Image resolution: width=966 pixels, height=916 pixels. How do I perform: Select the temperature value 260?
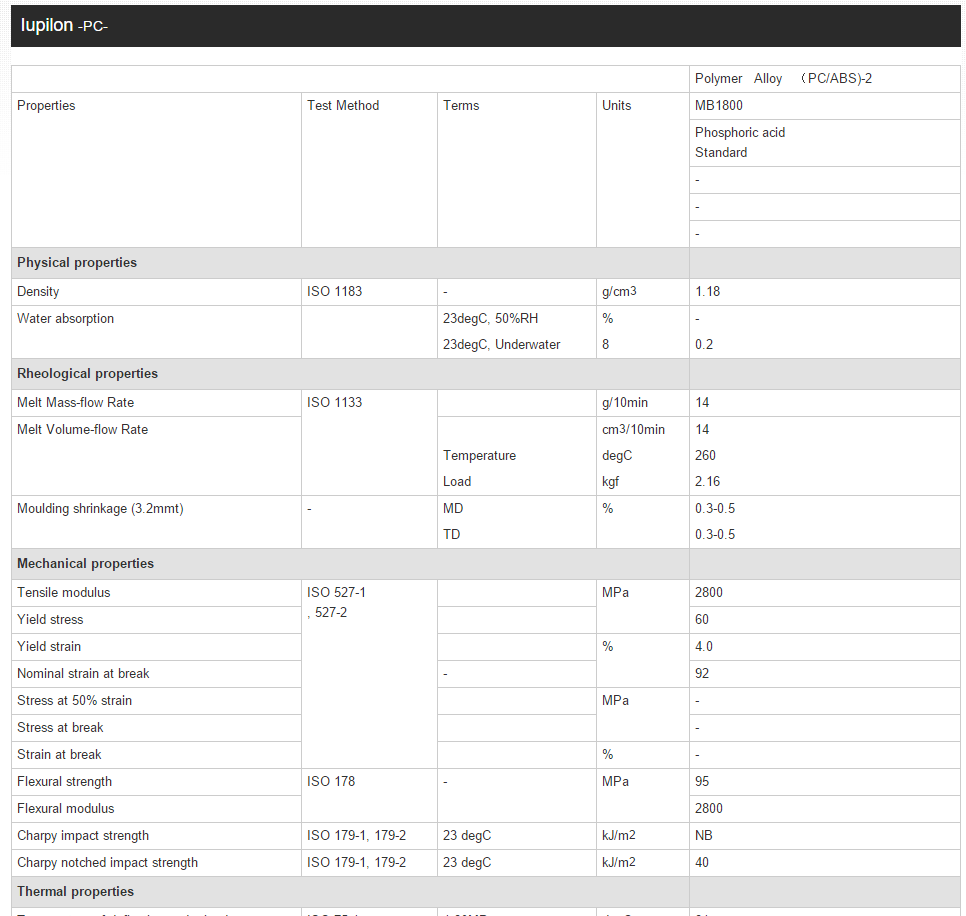coord(705,455)
